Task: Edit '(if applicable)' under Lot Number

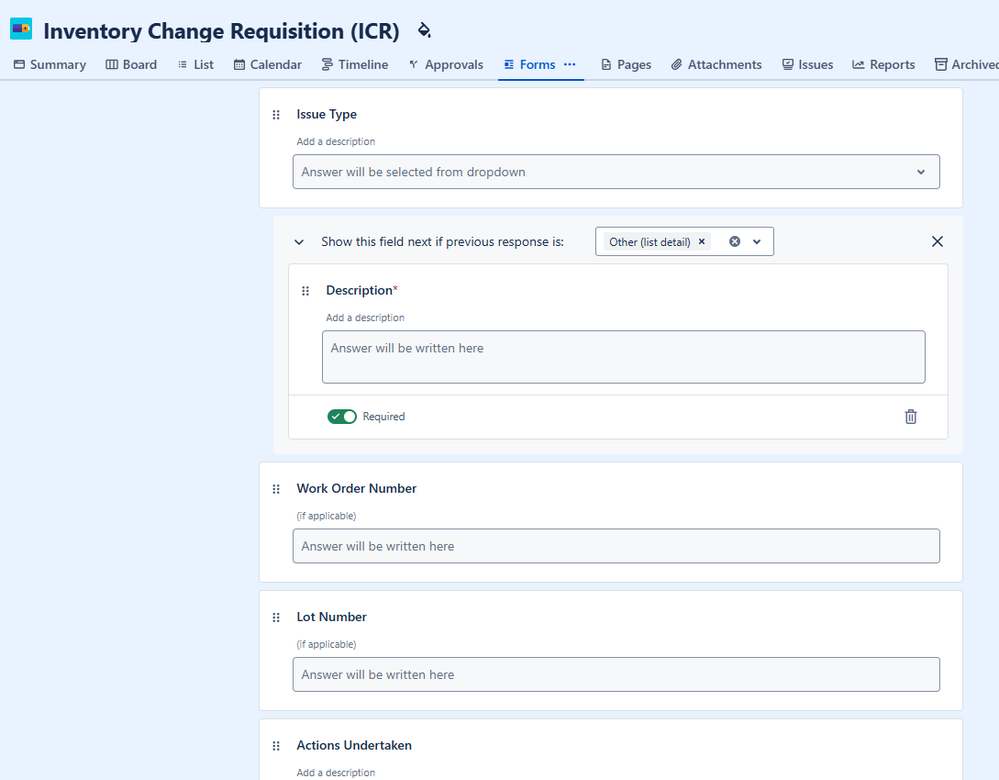Action: tap(326, 644)
